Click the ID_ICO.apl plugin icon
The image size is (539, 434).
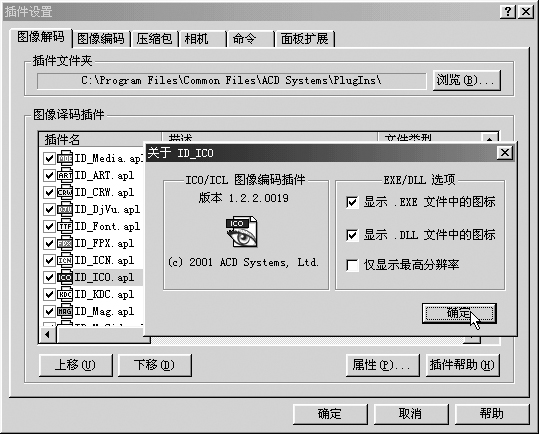65,277
